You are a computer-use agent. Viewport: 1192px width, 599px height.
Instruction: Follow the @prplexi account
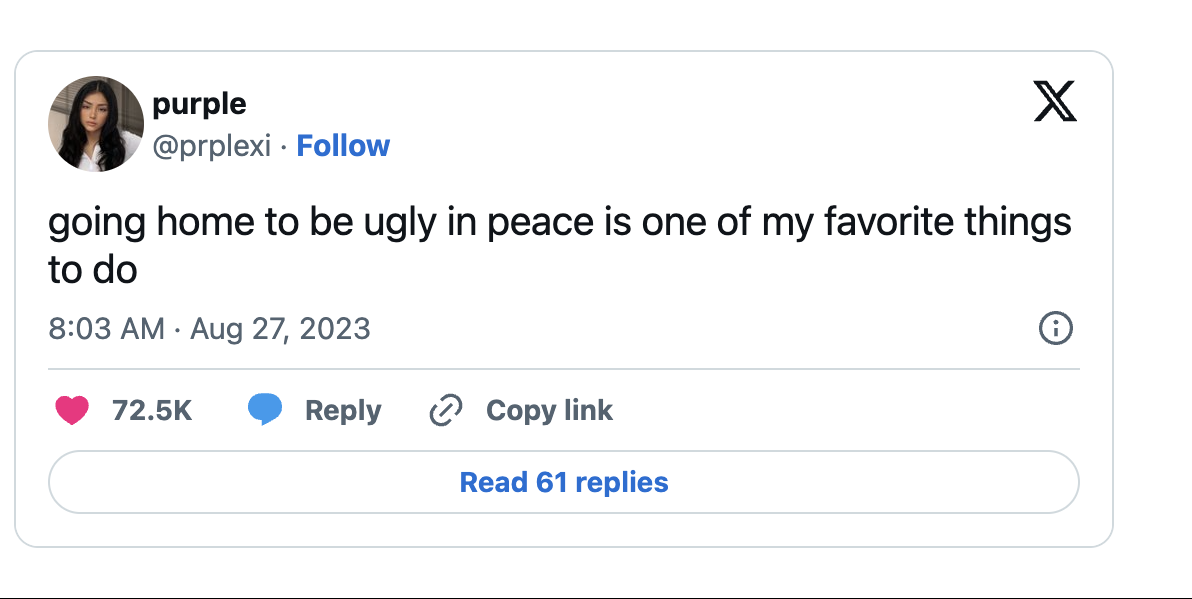pos(343,146)
